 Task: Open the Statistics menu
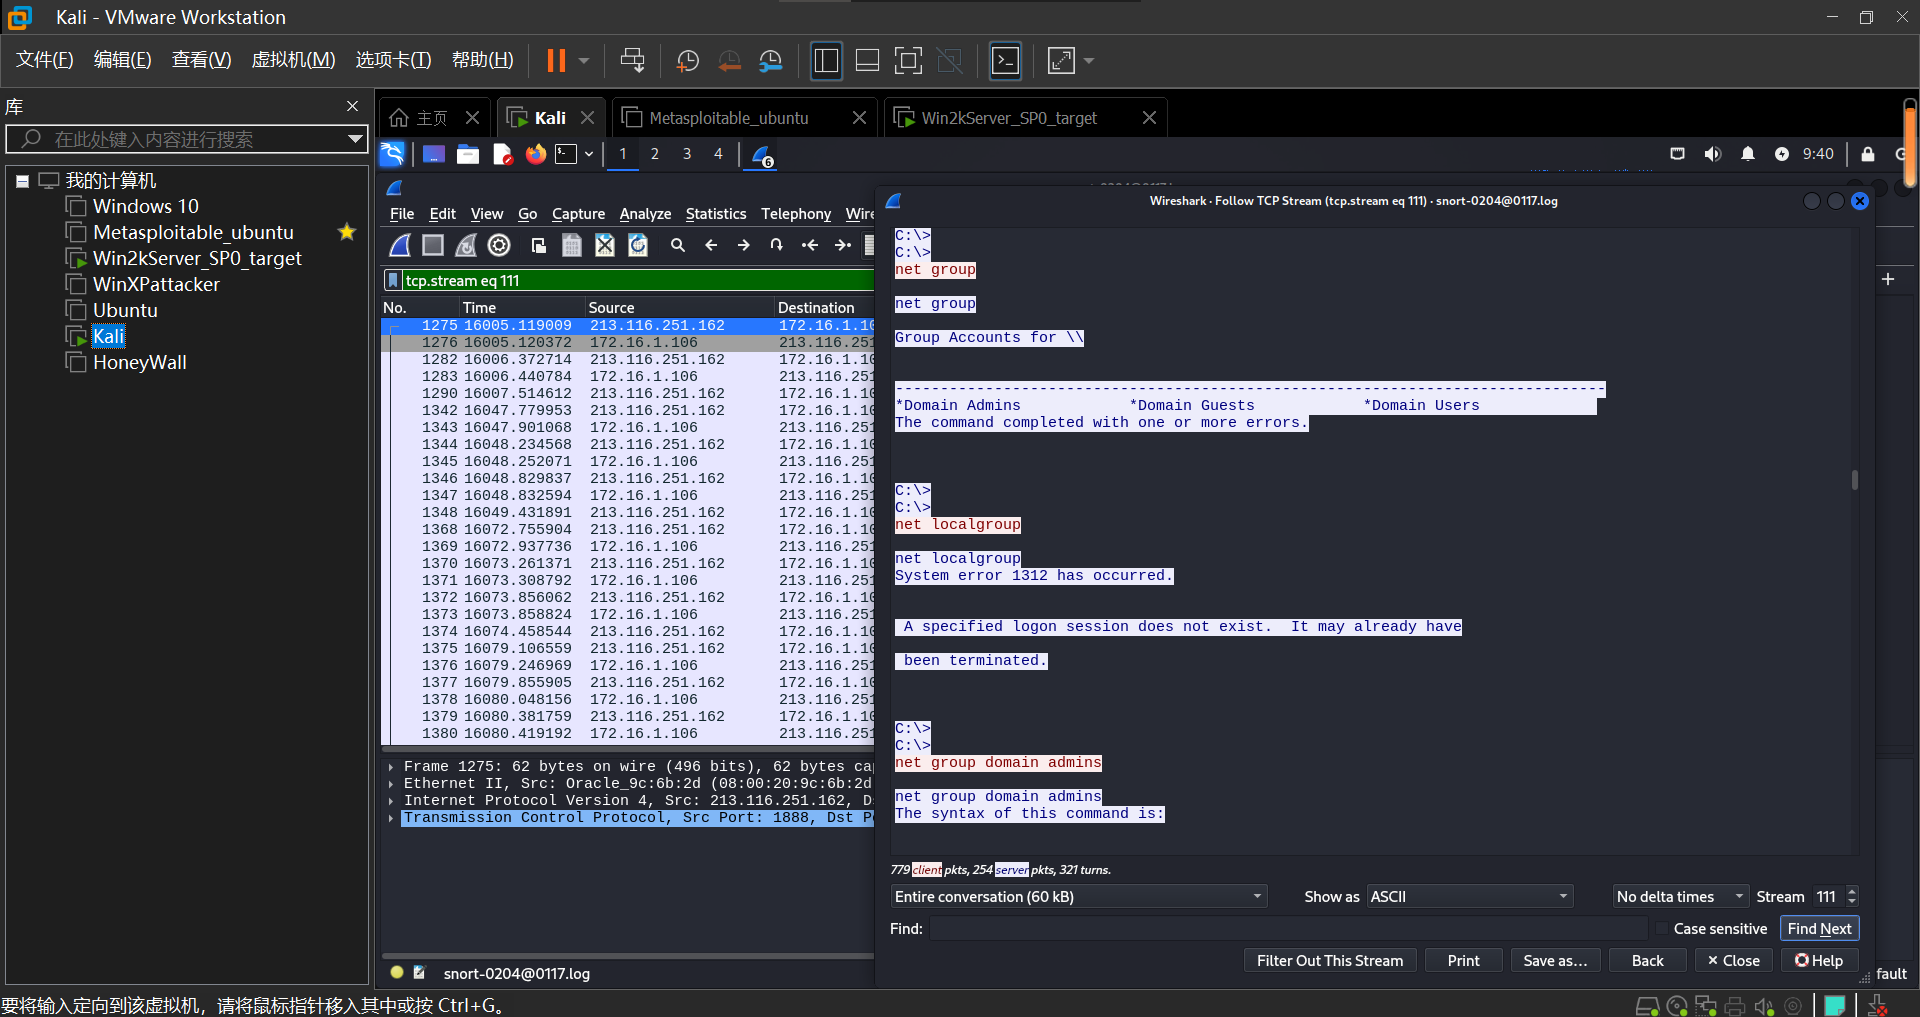click(x=715, y=214)
